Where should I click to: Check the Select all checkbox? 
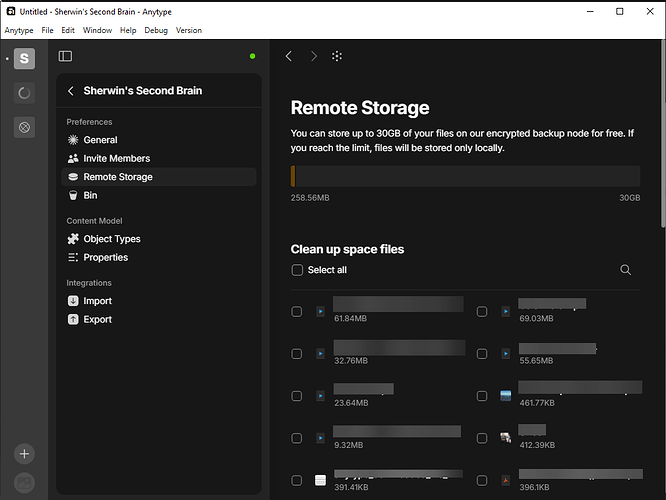point(297,270)
